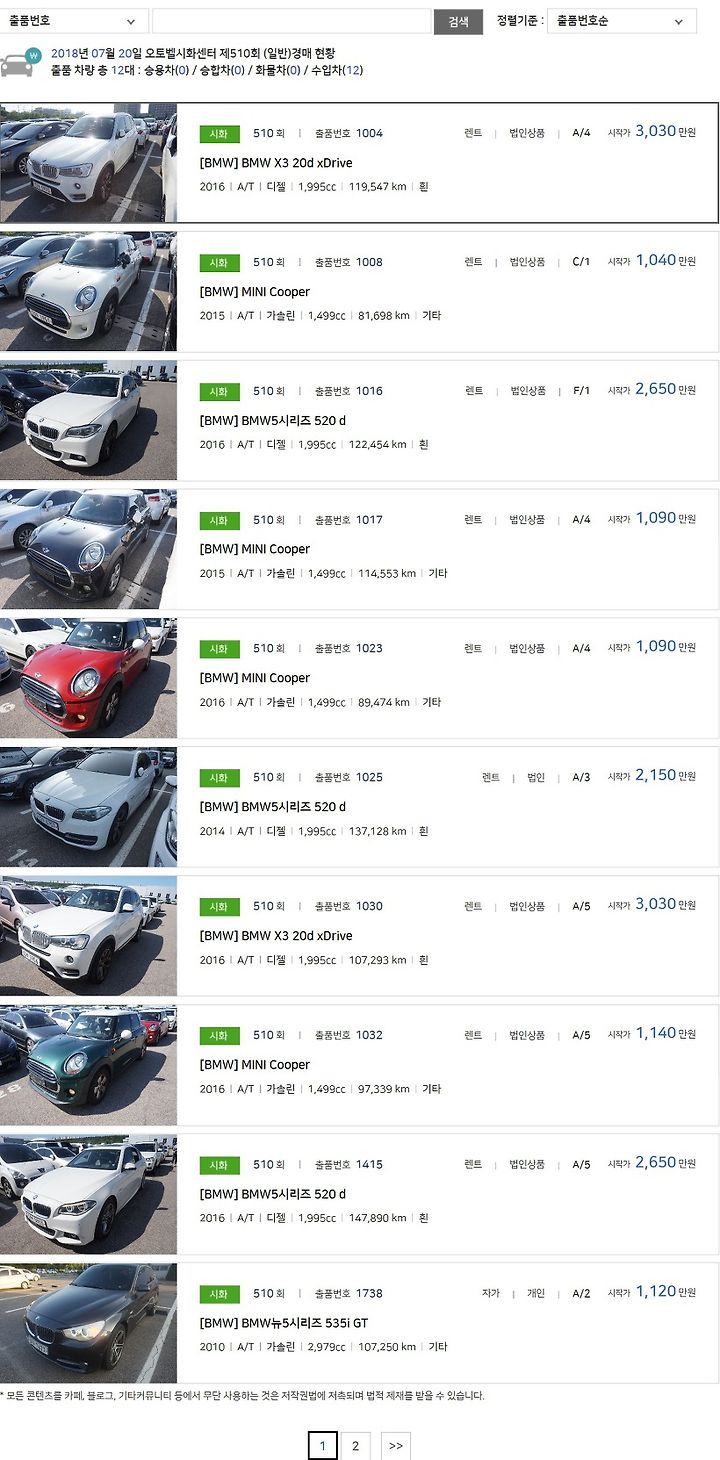
Task: Click the 3,030 만원 starting price of lot 1004
Action: pyautogui.click(x=665, y=131)
